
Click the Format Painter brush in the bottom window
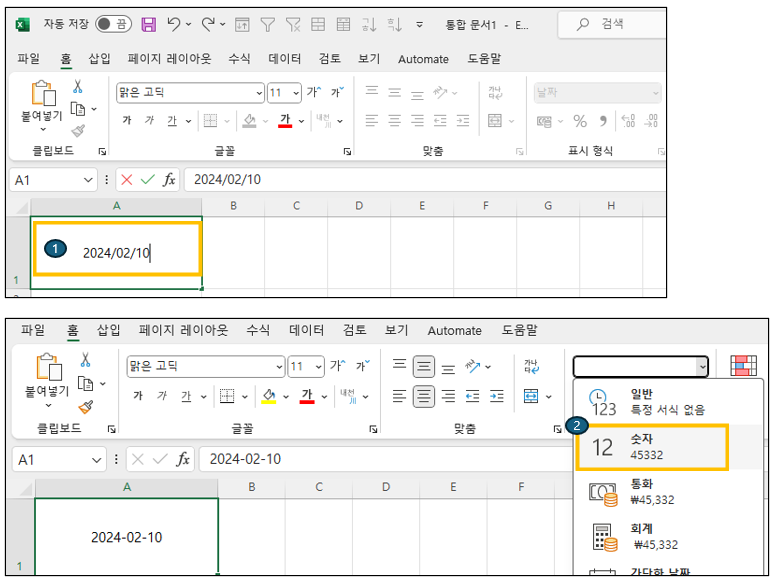(86, 407)
